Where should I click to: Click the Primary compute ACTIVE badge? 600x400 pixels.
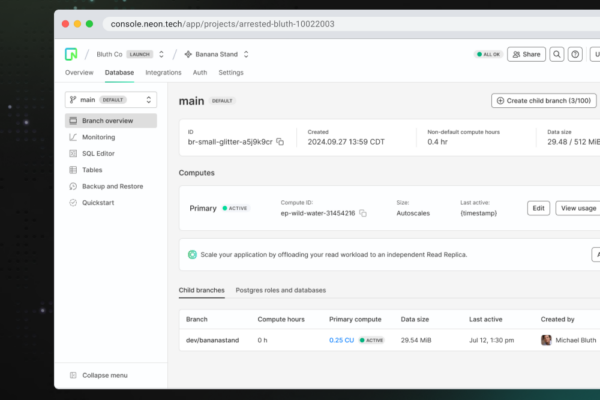236,208
